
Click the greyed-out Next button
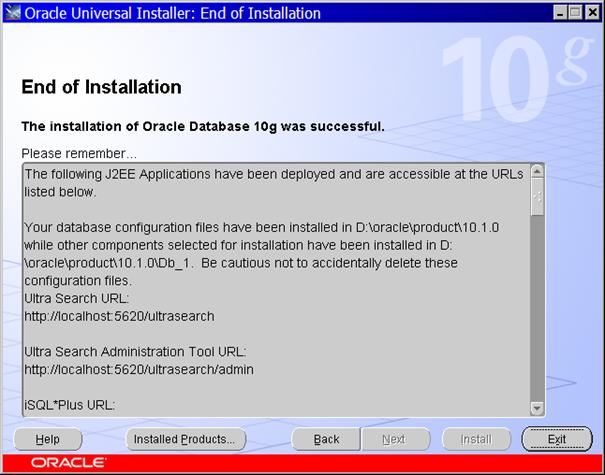394,439
